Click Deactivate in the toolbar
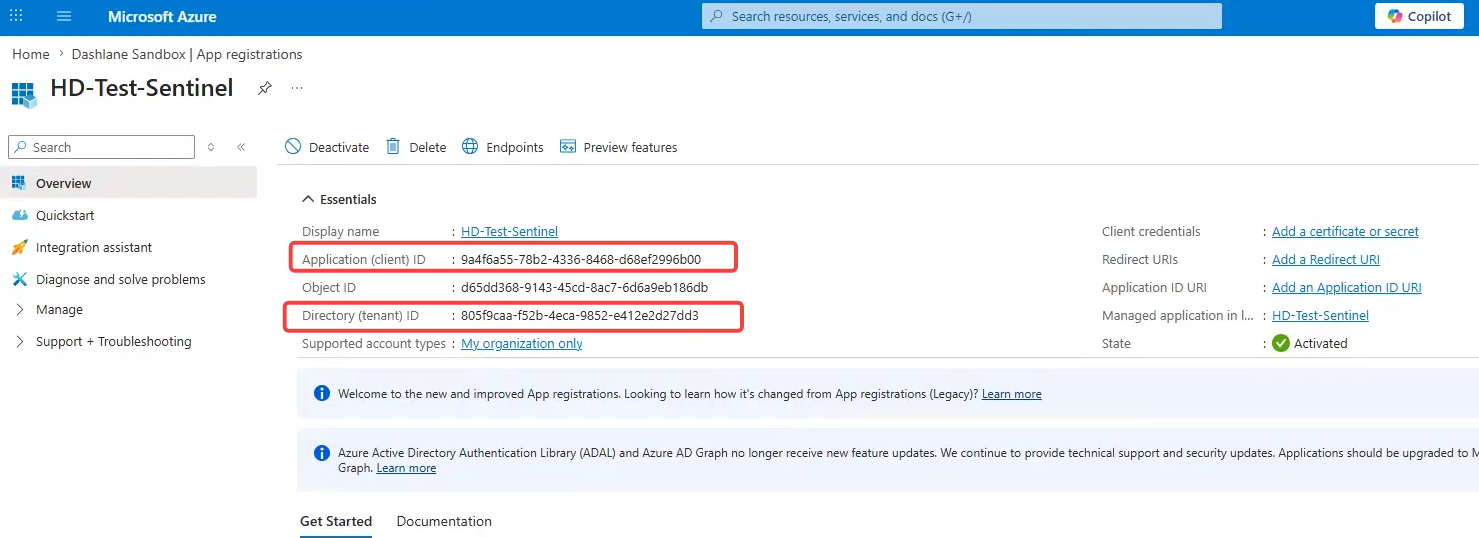The width and height of the screenshot is (1479, 538). point(327,147)
